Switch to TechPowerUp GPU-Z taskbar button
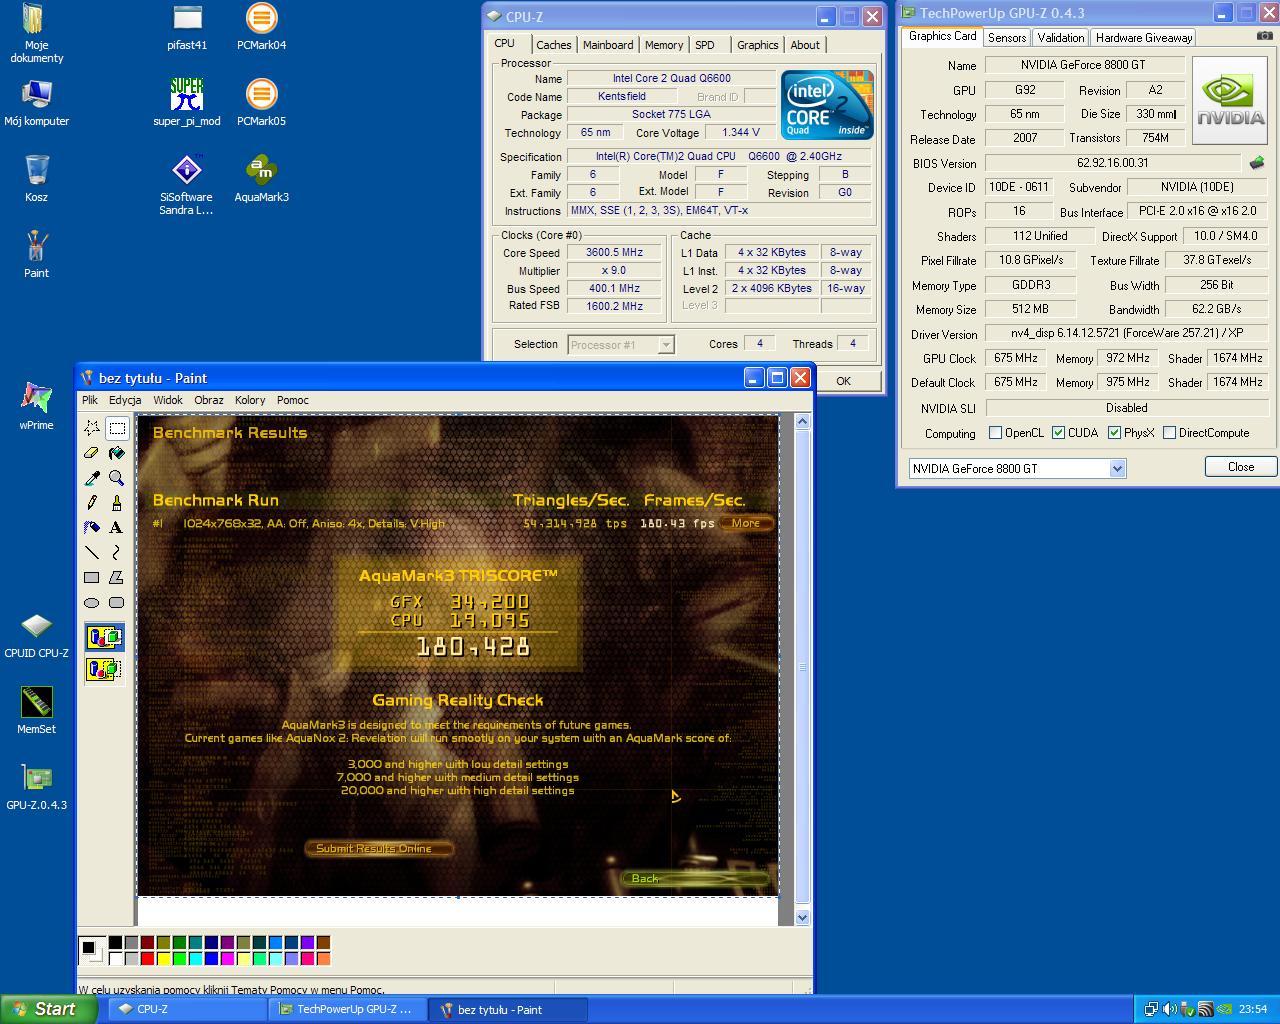This screenshot has height=1024, width=1280. pos(346,1010)
